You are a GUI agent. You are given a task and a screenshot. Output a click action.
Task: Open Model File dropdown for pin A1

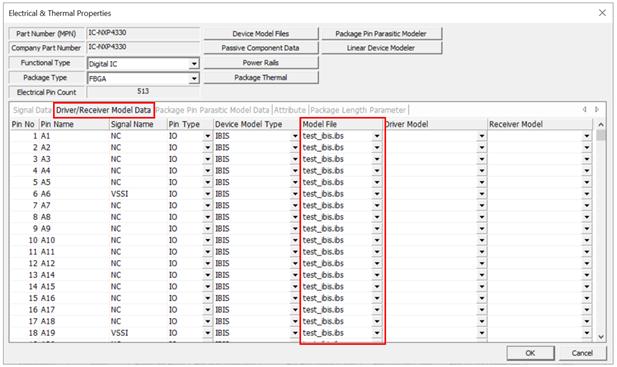377,136
